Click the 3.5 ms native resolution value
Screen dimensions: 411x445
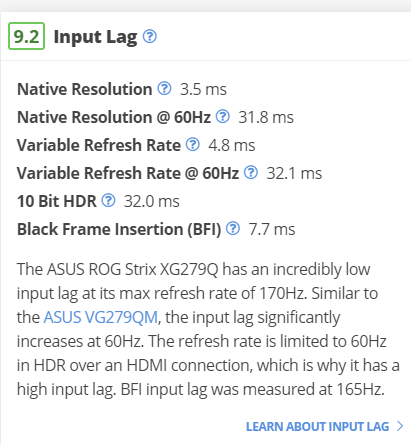pos(203,89)
